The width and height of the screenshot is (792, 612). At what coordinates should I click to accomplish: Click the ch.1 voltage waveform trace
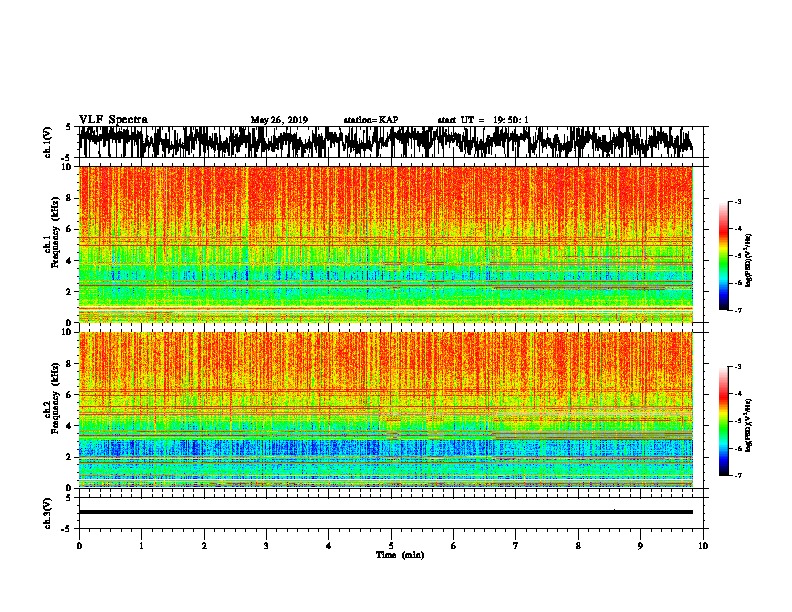coord(385,141)
